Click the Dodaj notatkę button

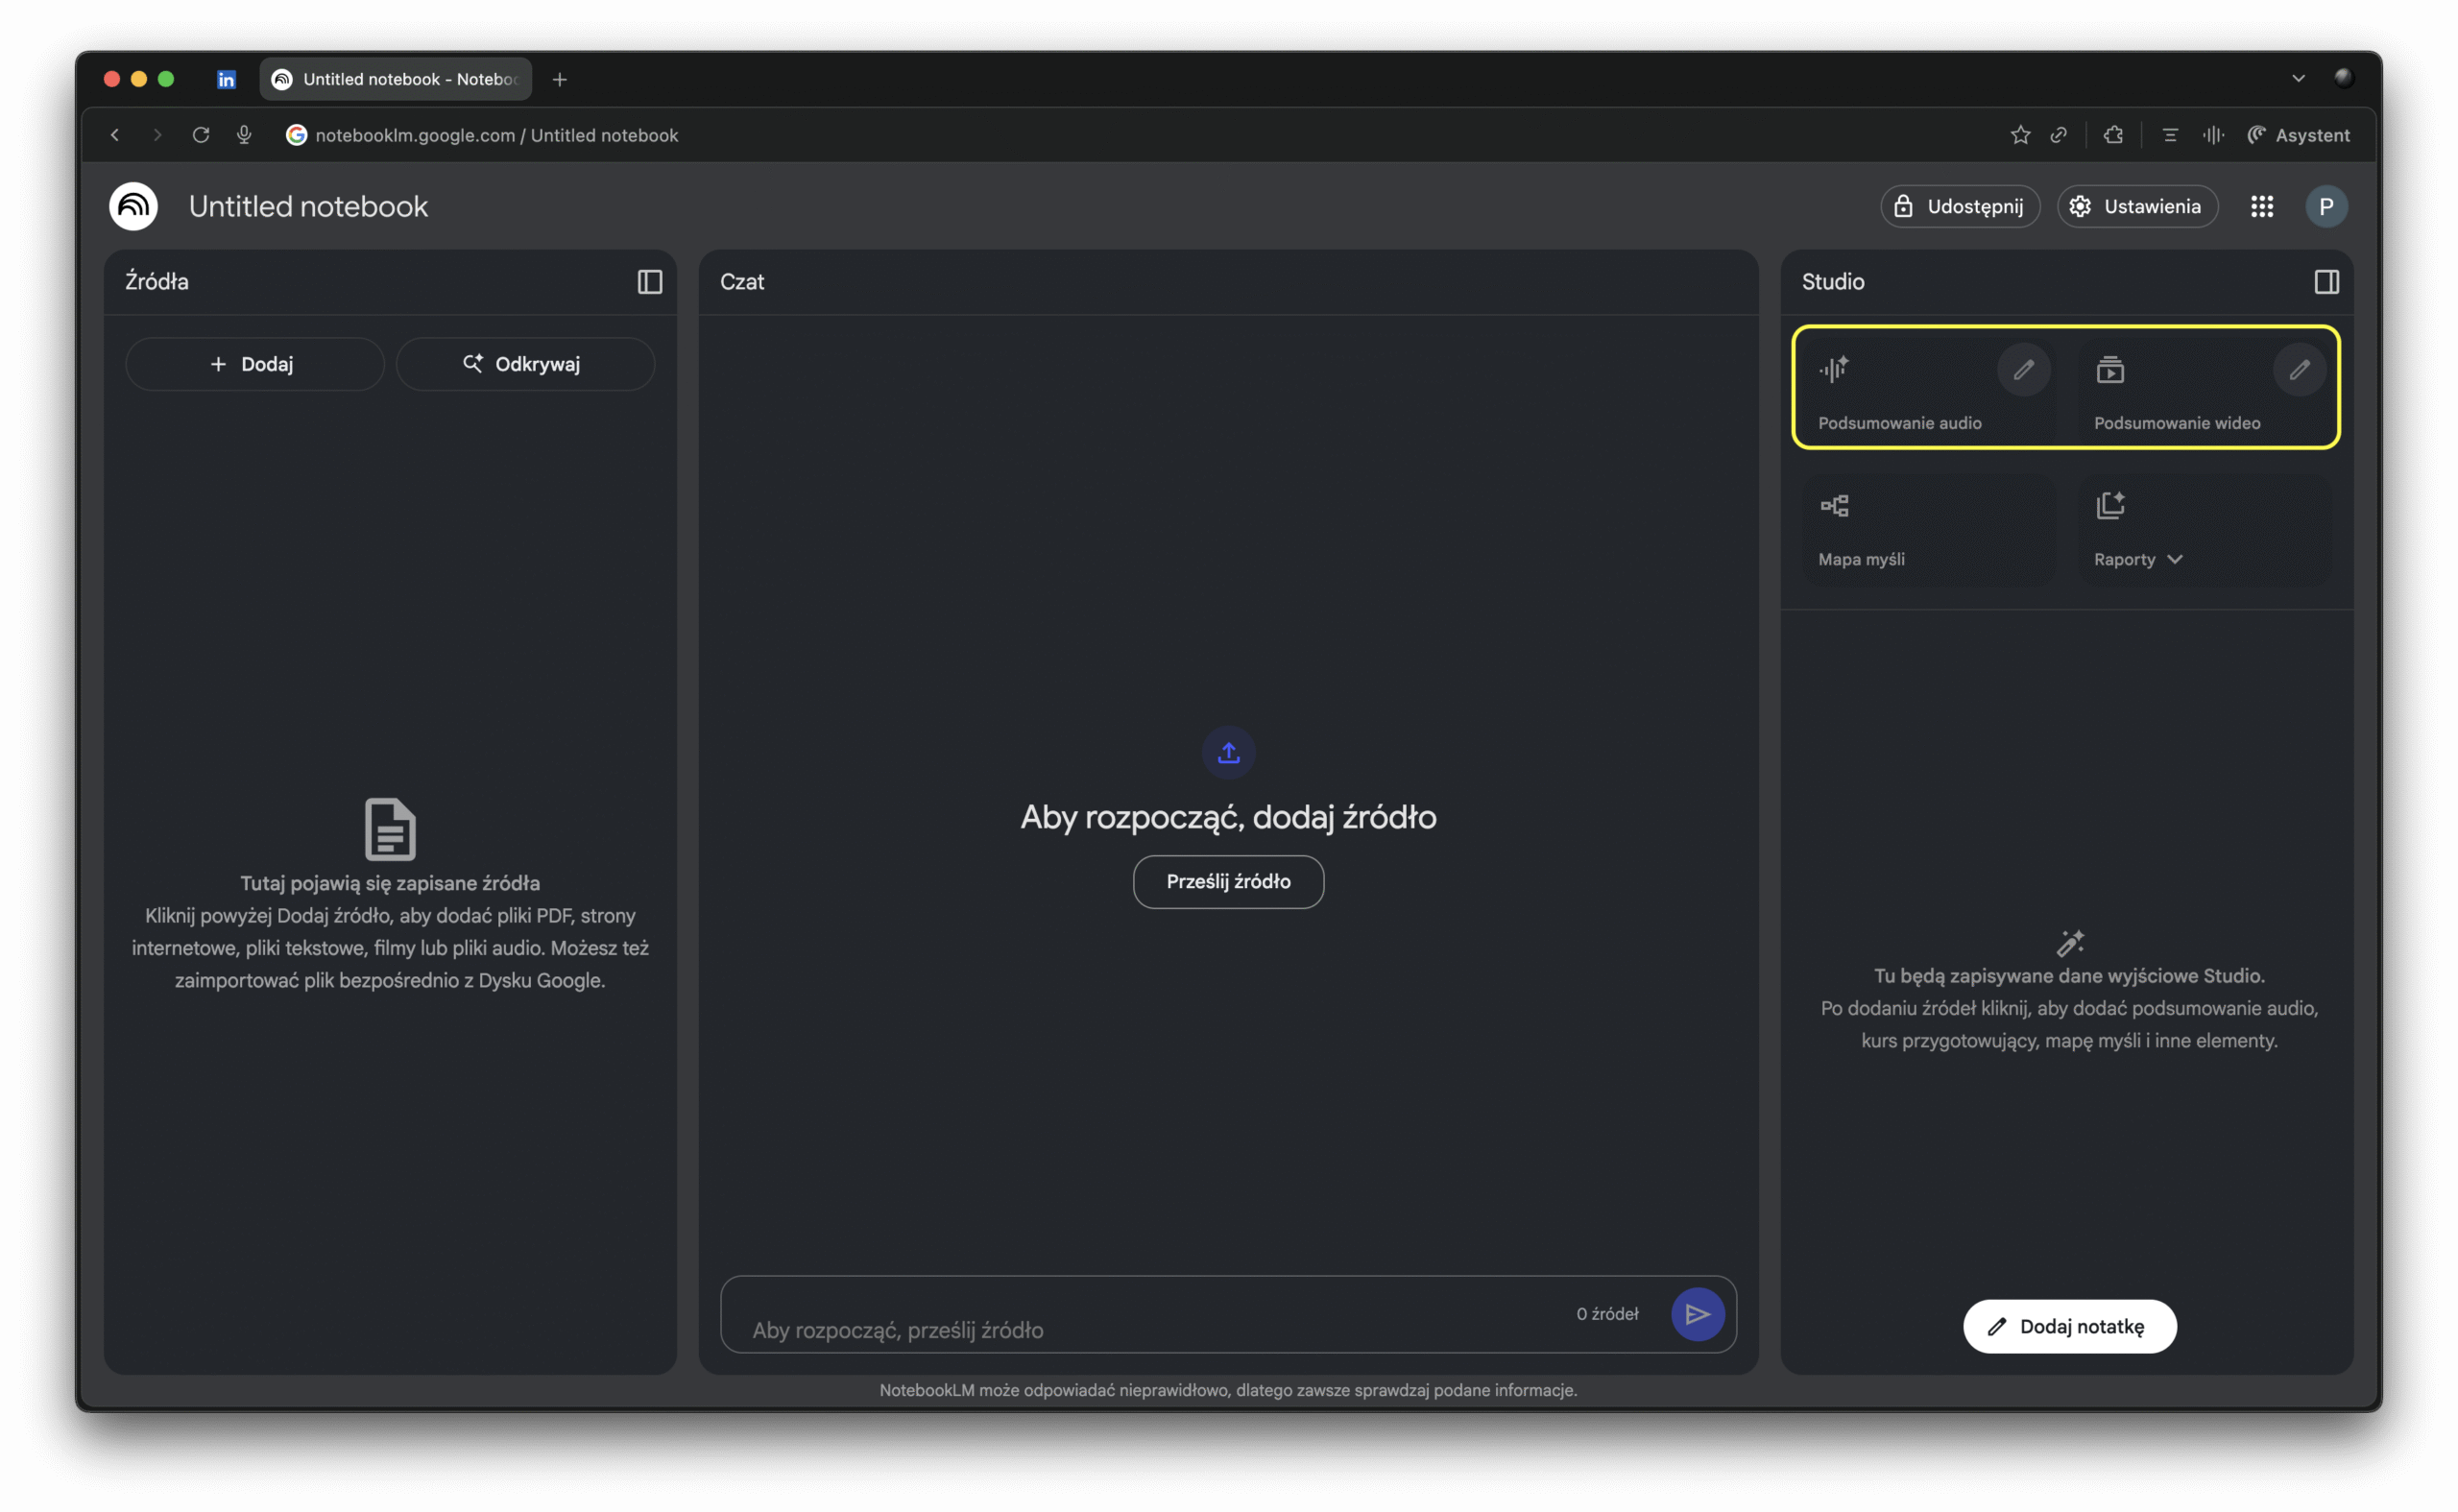point(2069,1326)
